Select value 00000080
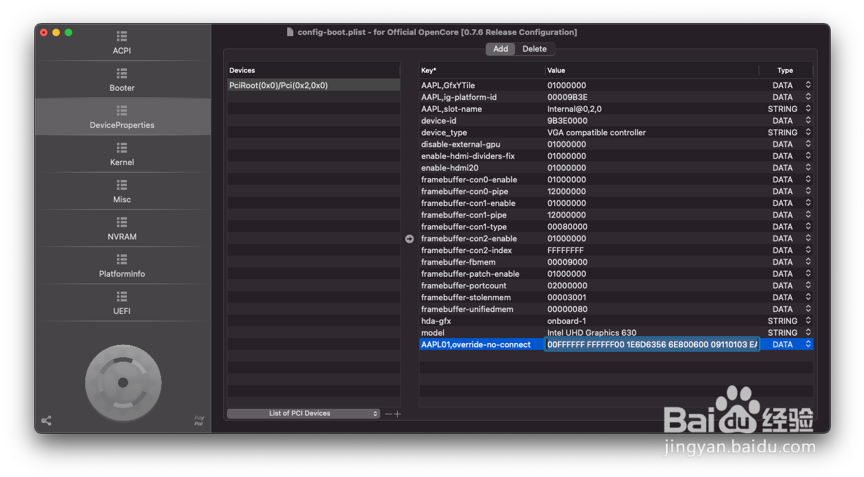 click(x=567, y=309)
